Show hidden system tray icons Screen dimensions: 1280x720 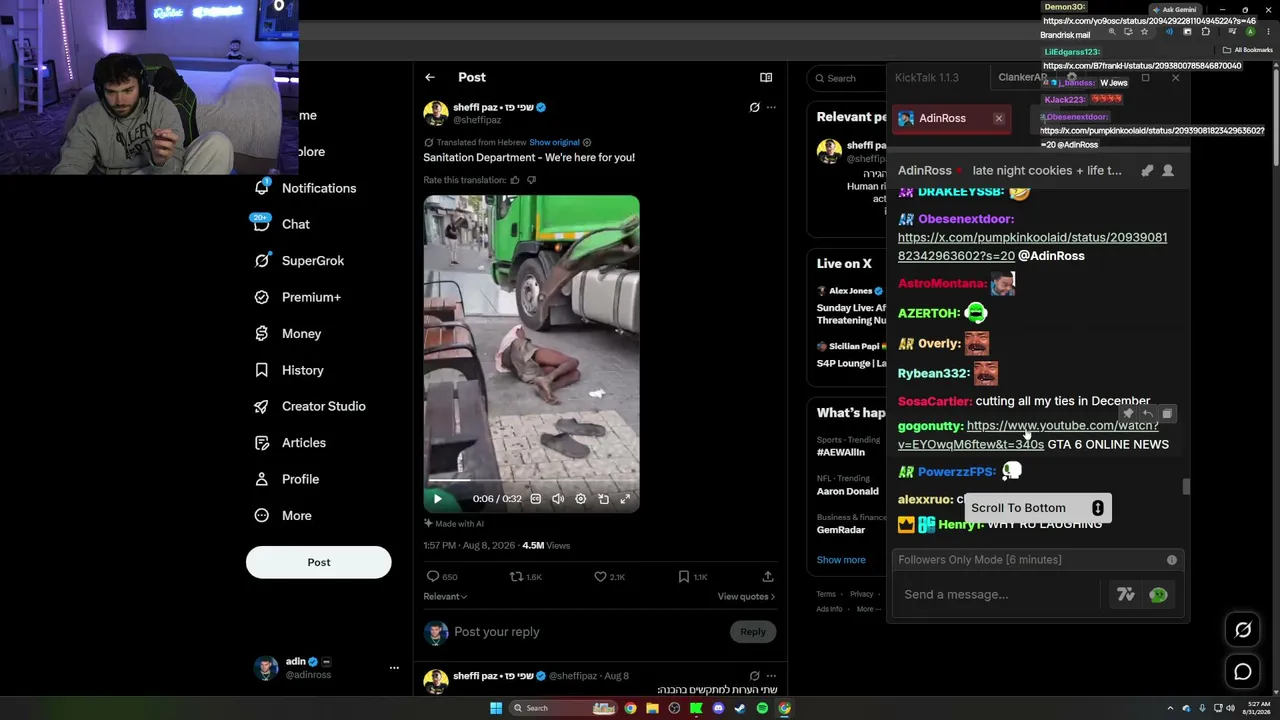[1171, 709]
